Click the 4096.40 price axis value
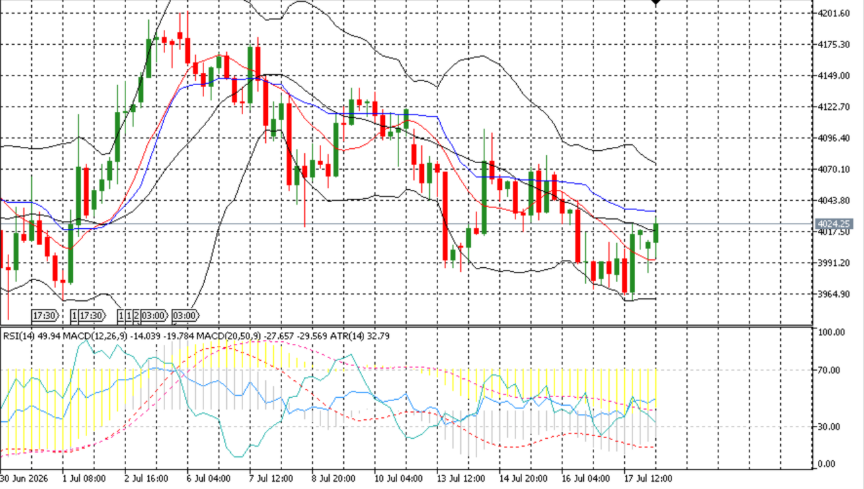 point(834,138)
